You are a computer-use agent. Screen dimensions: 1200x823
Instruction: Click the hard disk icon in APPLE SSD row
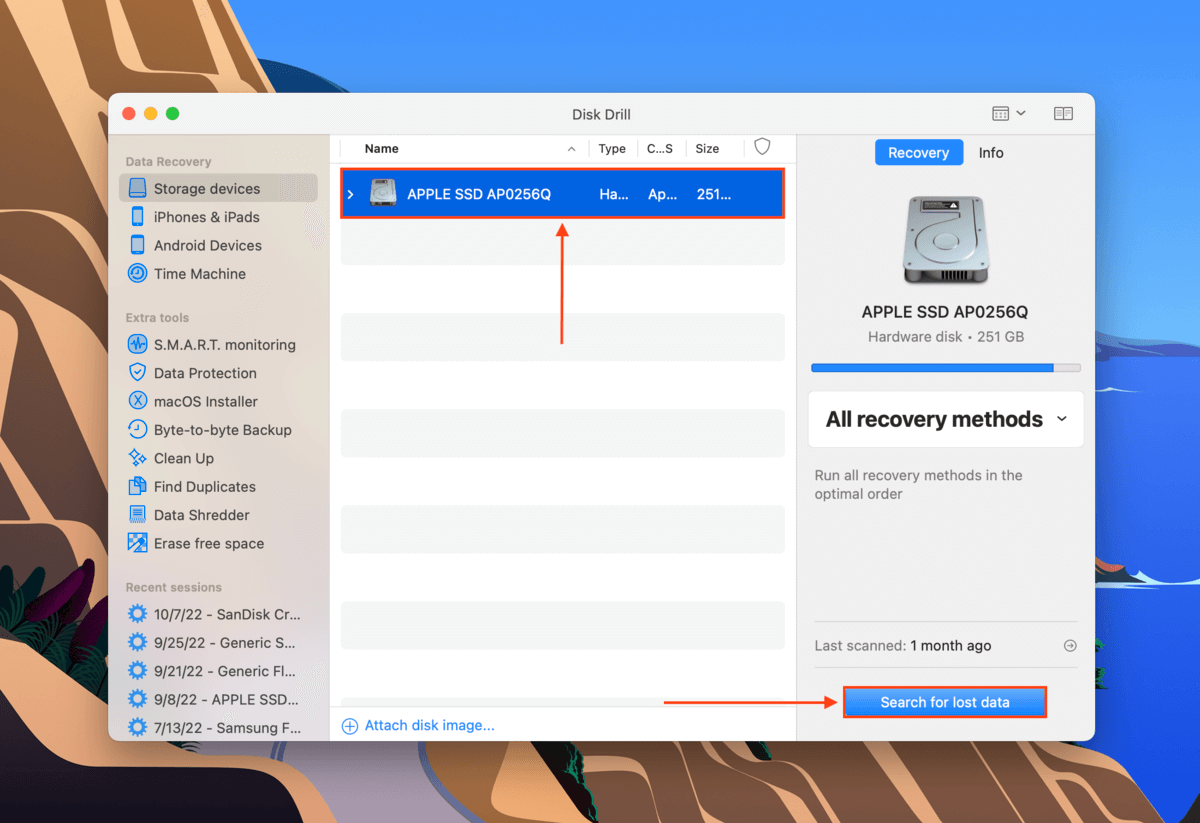coord(383,194)
